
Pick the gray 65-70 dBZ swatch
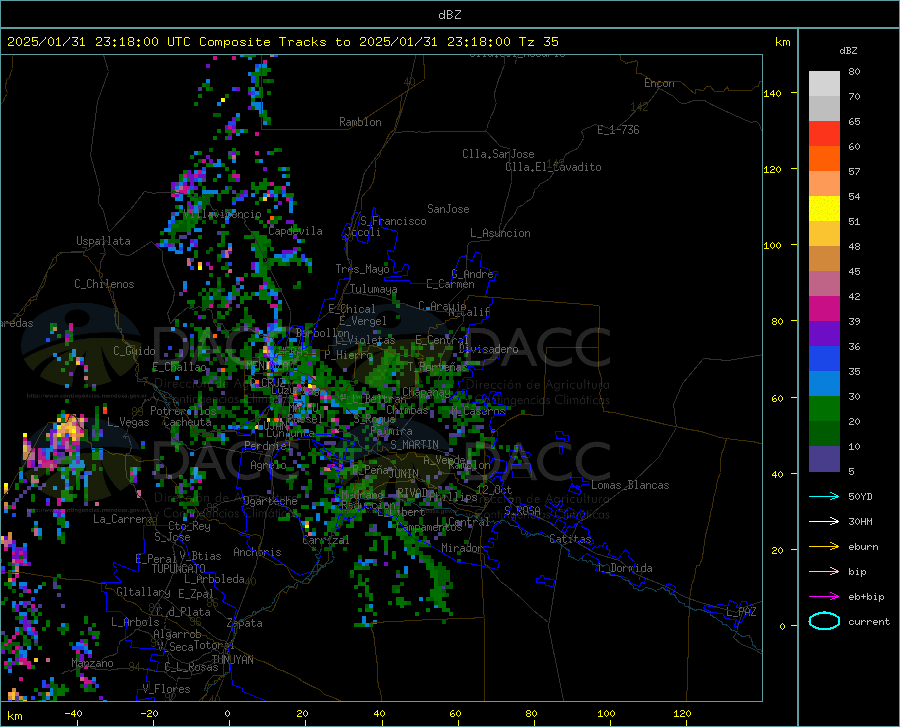(824, 109)
